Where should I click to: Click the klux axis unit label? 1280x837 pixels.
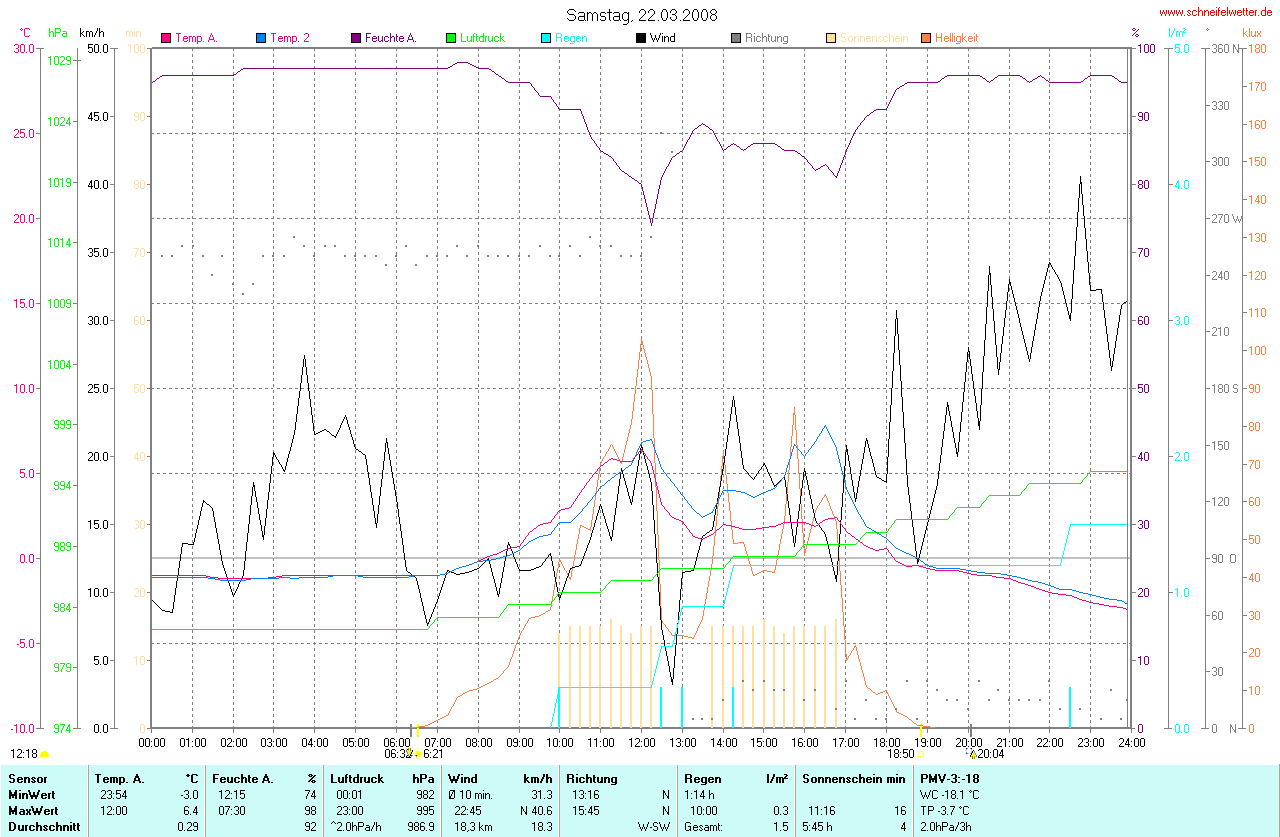(x=1251, y=32)
